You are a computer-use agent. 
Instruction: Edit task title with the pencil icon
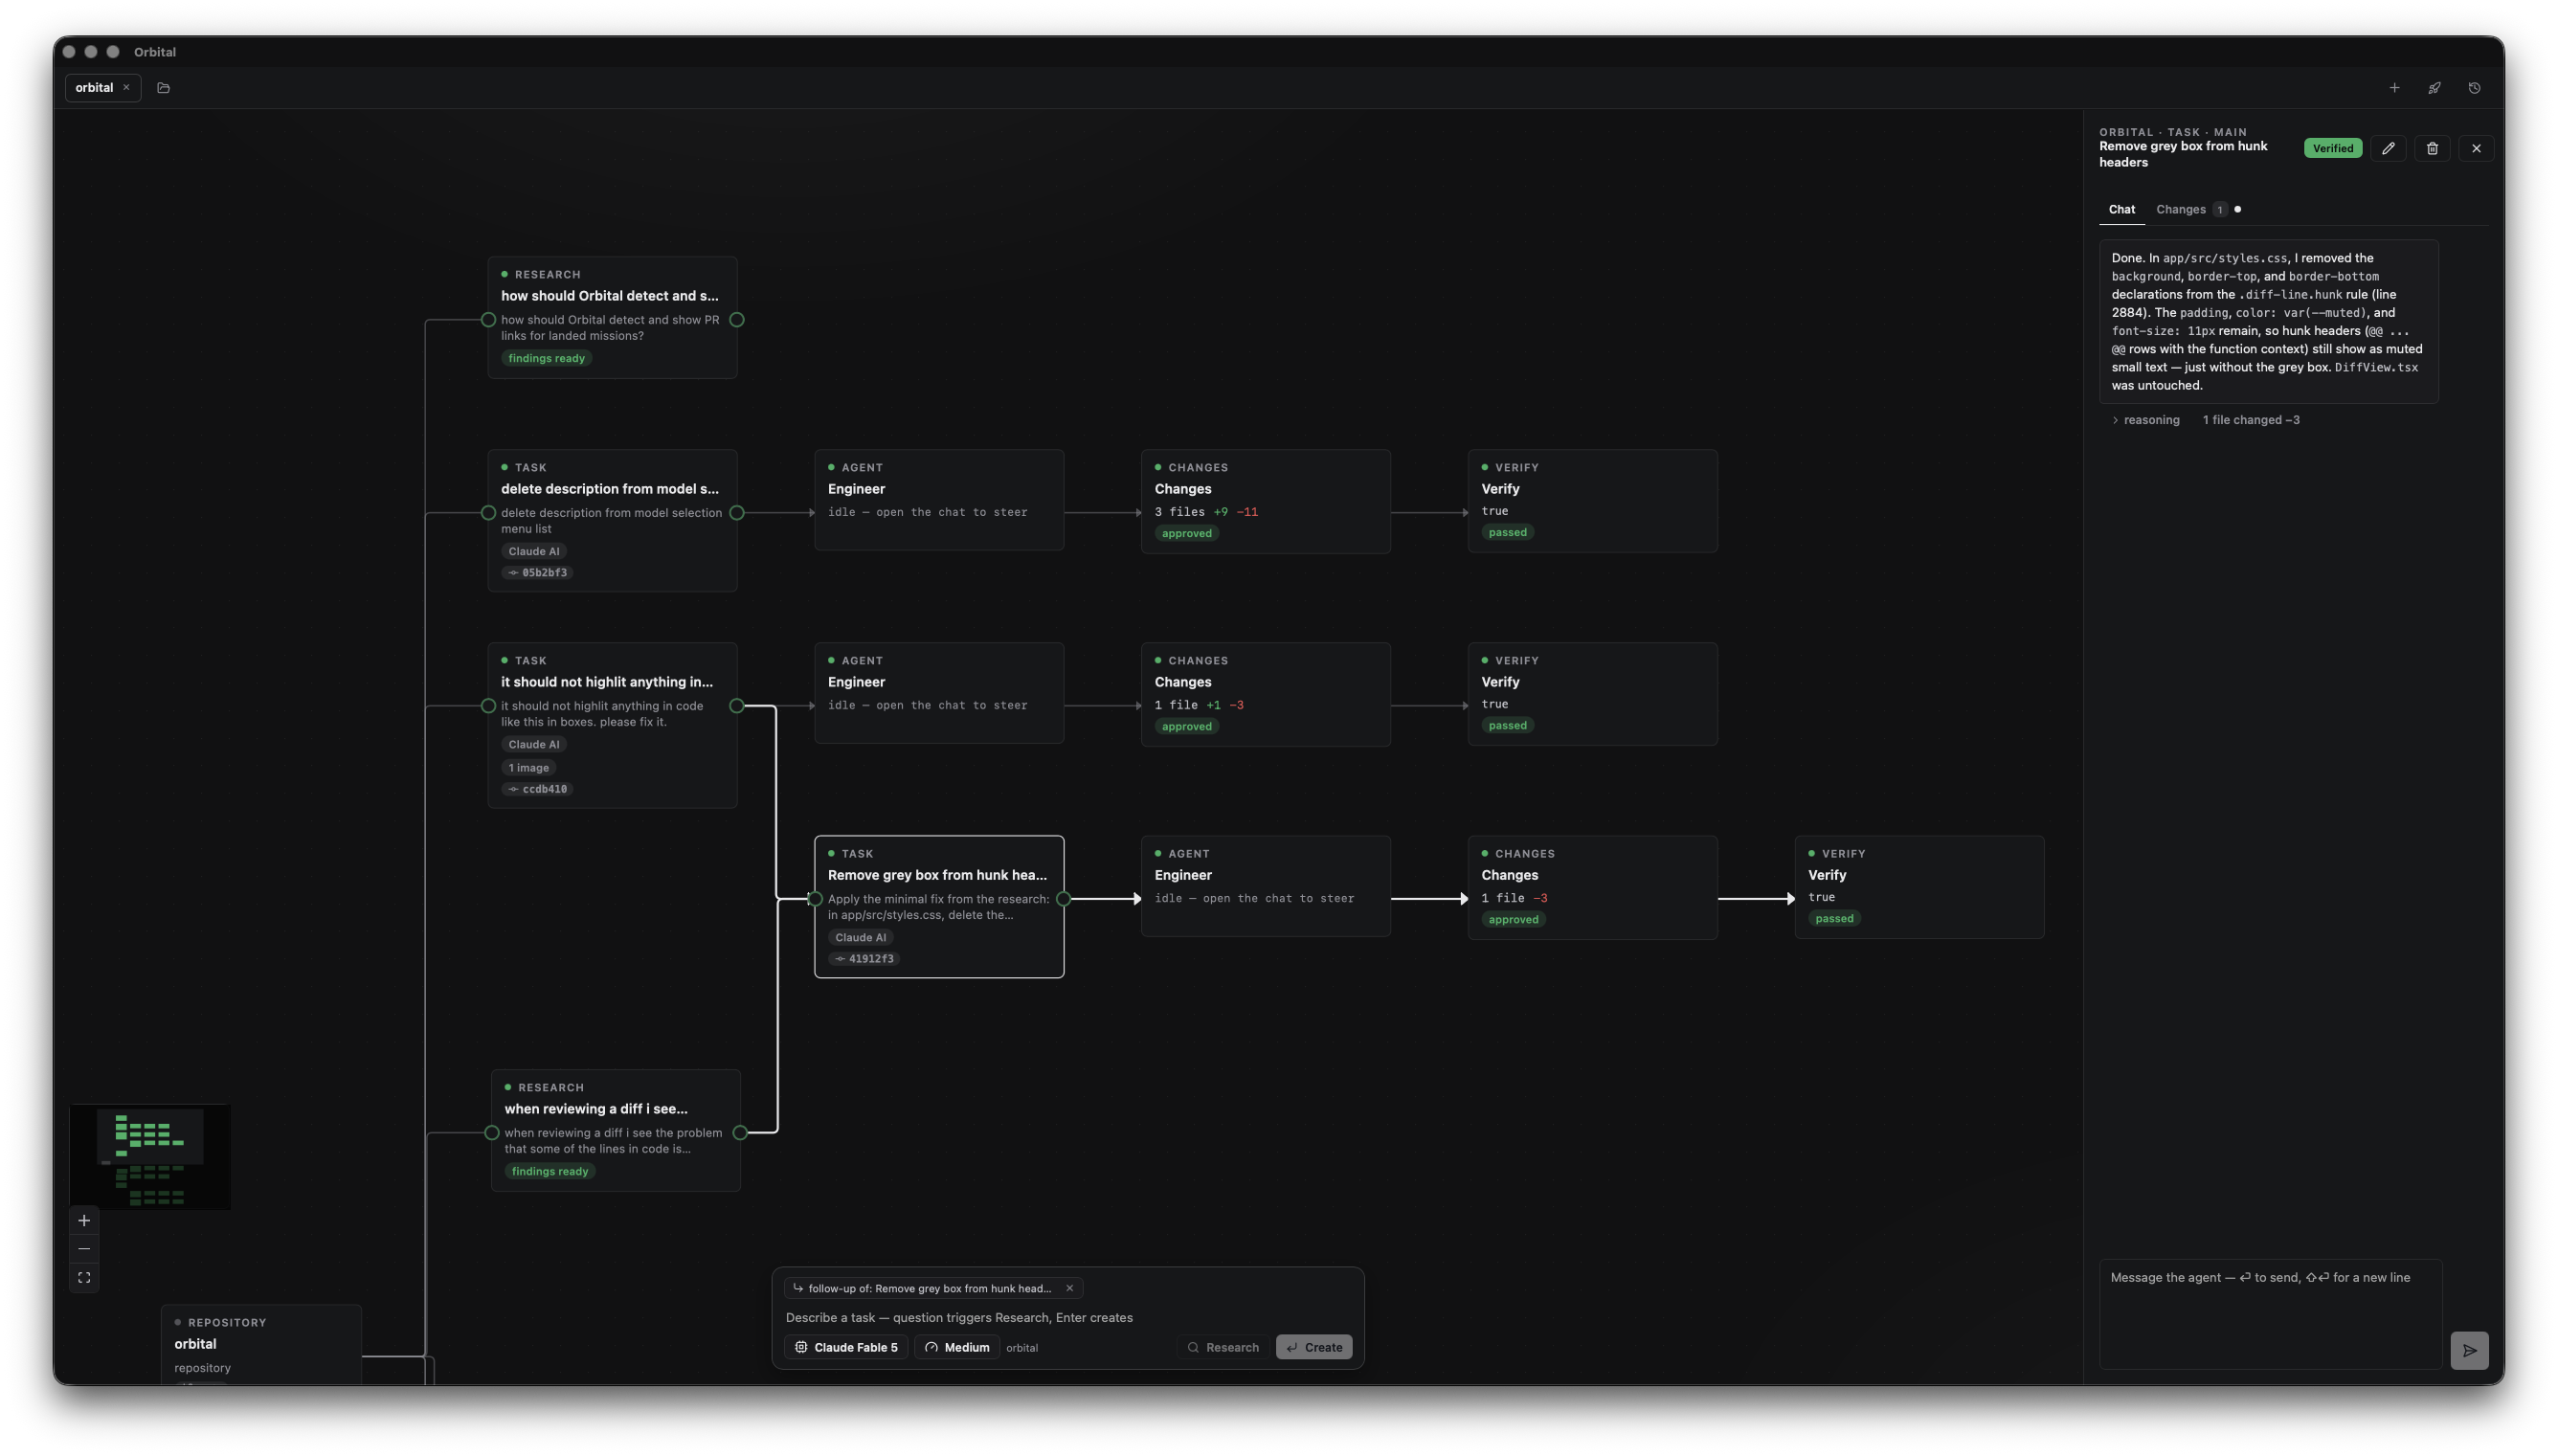tap(2388, 148)
